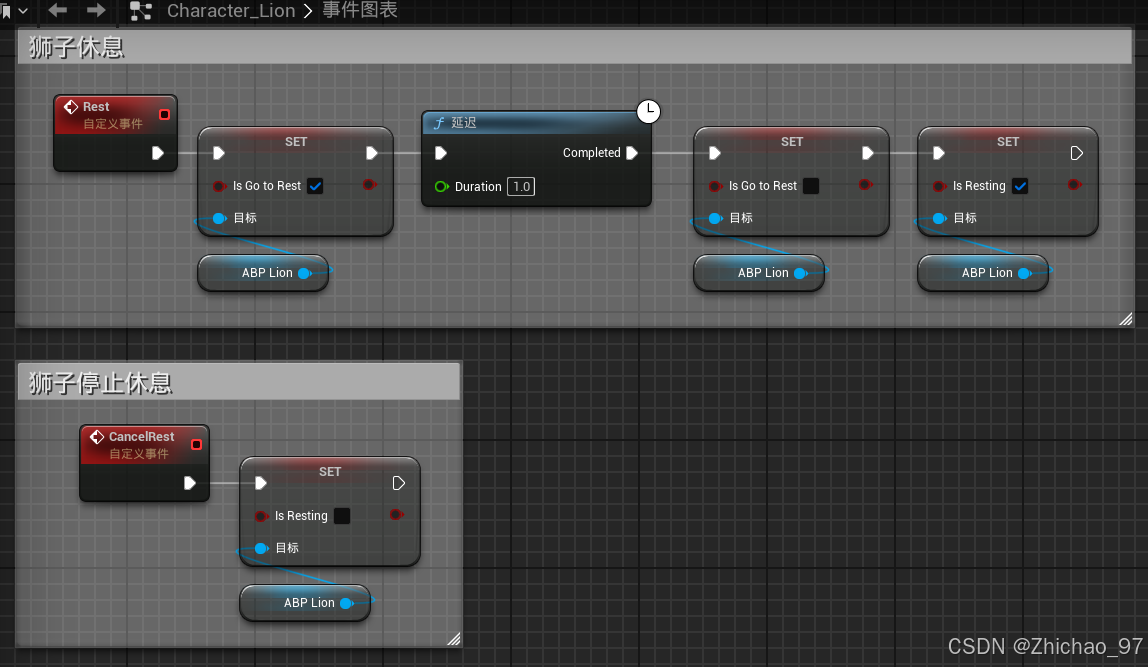Viewport: 1148px width, 667px height.
Task: Click 目标 pin of checked Is Resting SET
Action: click(x=939, y=218)
